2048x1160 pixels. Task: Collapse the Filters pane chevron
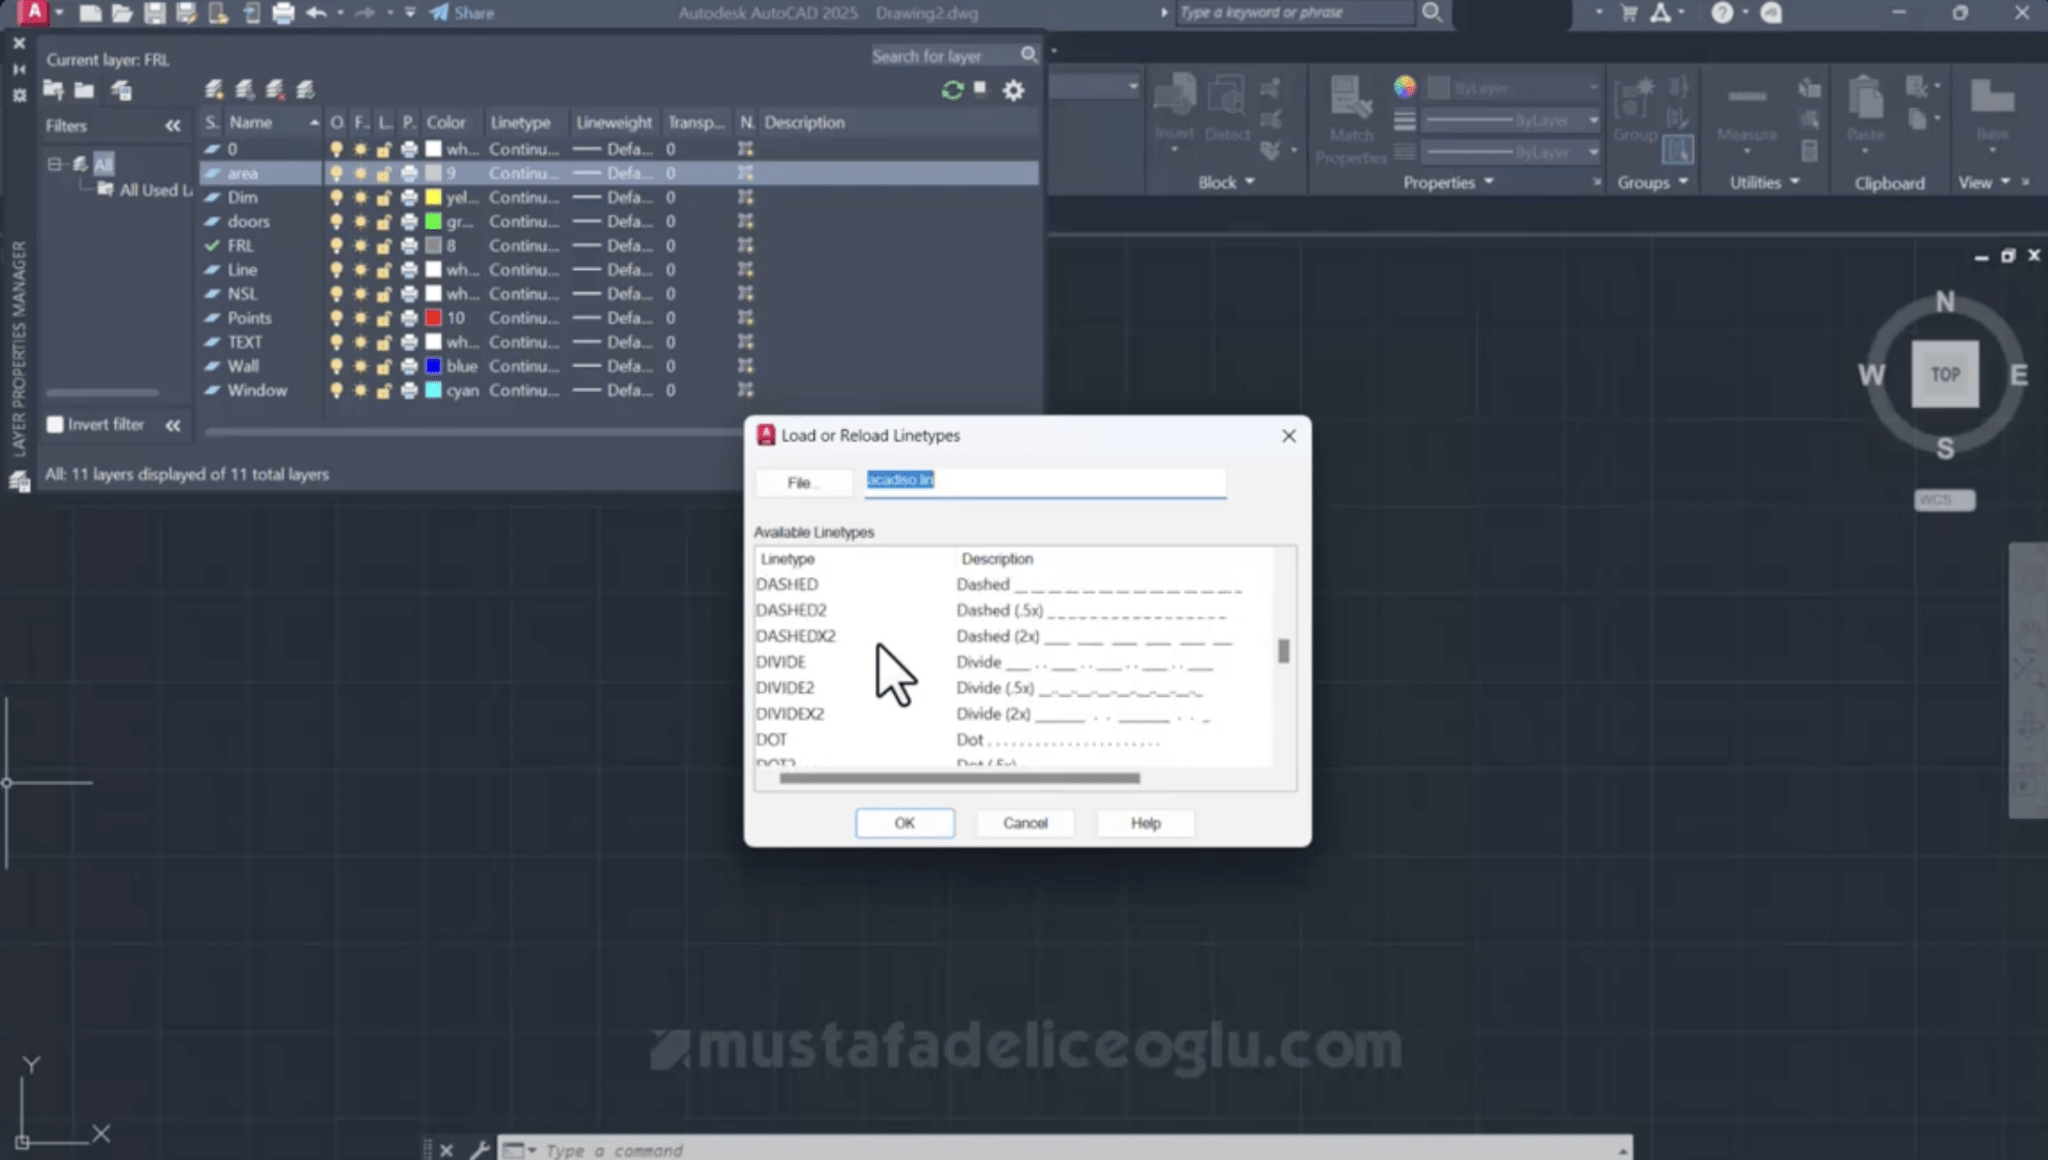[173, 125]
